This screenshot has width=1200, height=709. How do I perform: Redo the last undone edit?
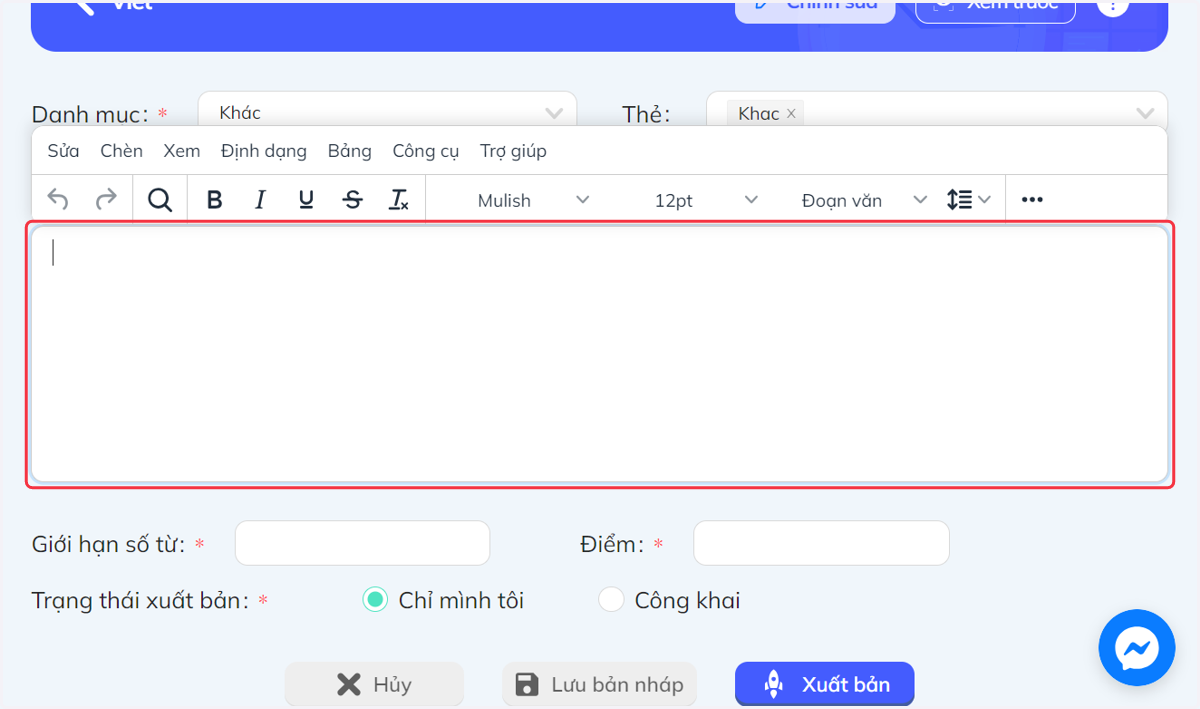pyautogui.click(x=106, y=200)
